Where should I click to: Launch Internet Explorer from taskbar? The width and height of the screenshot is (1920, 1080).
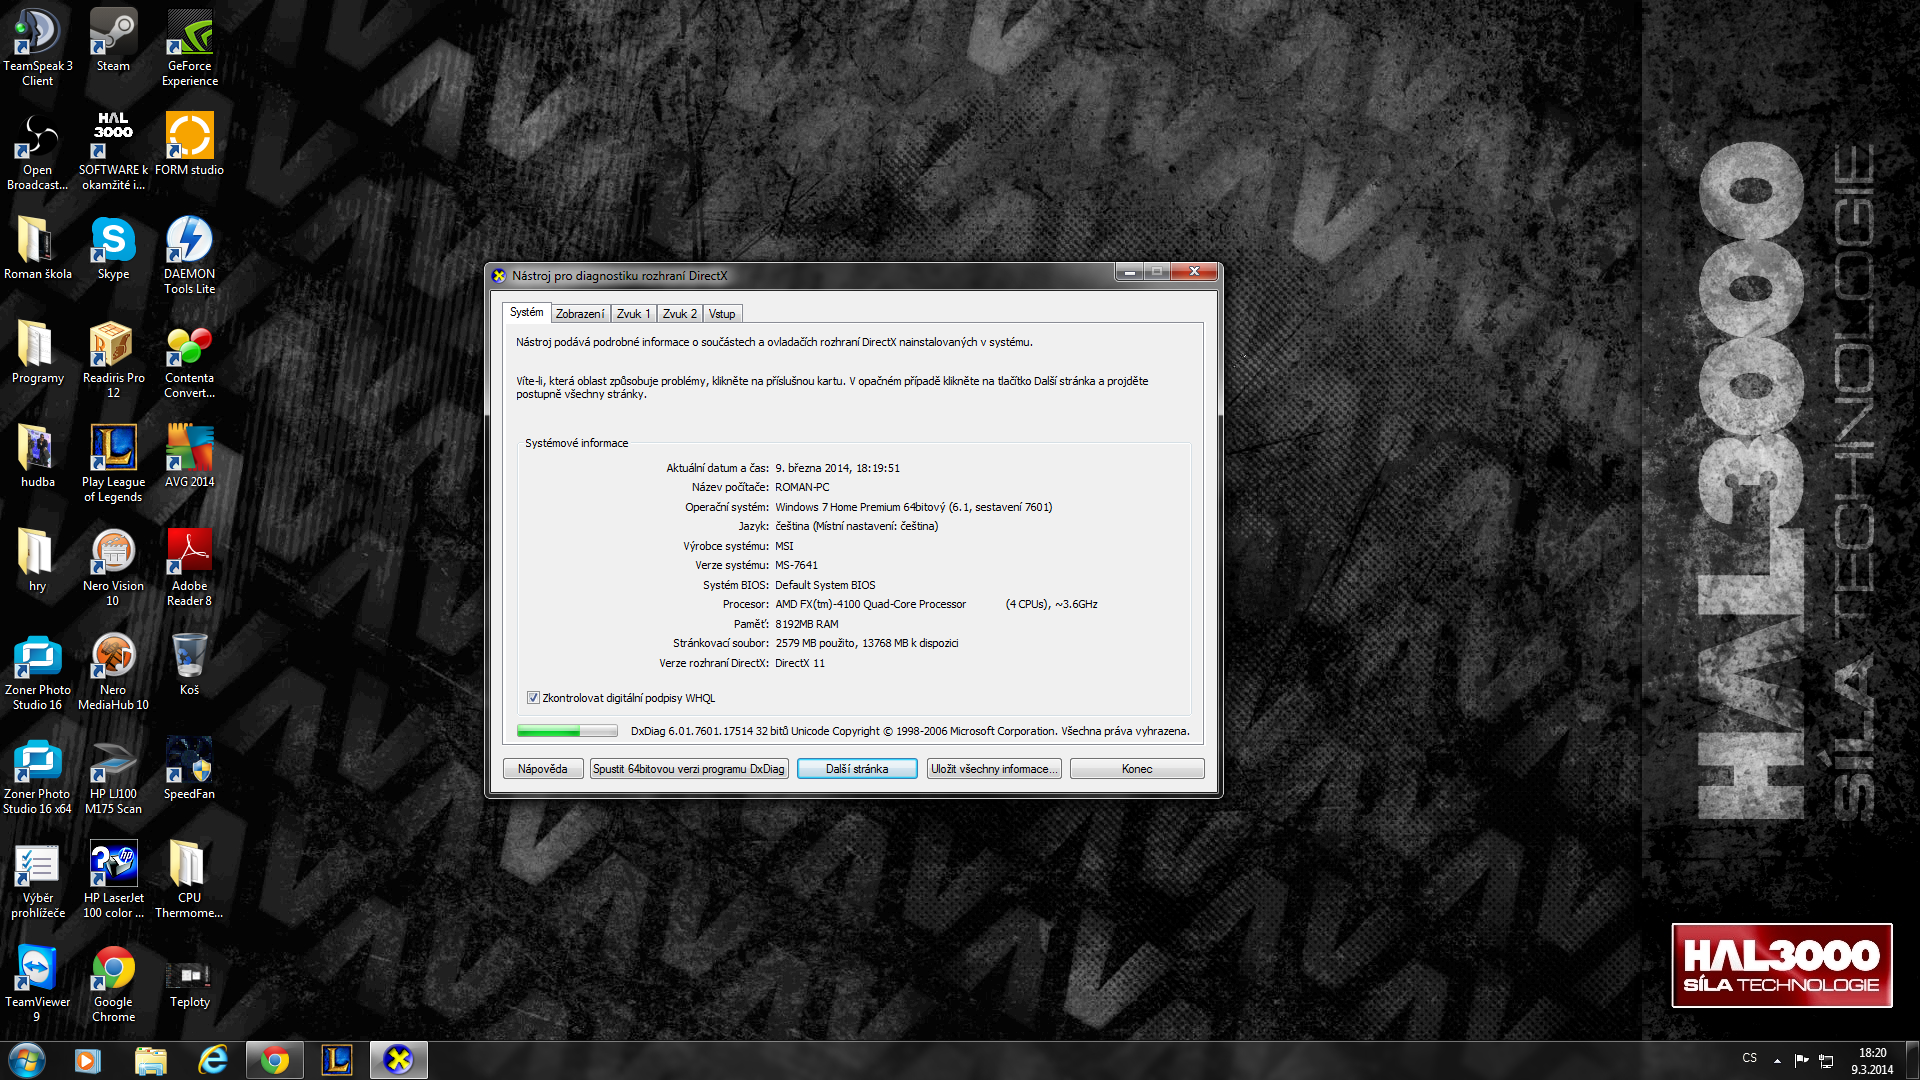pyautogui.click(x=212, y=1060)
